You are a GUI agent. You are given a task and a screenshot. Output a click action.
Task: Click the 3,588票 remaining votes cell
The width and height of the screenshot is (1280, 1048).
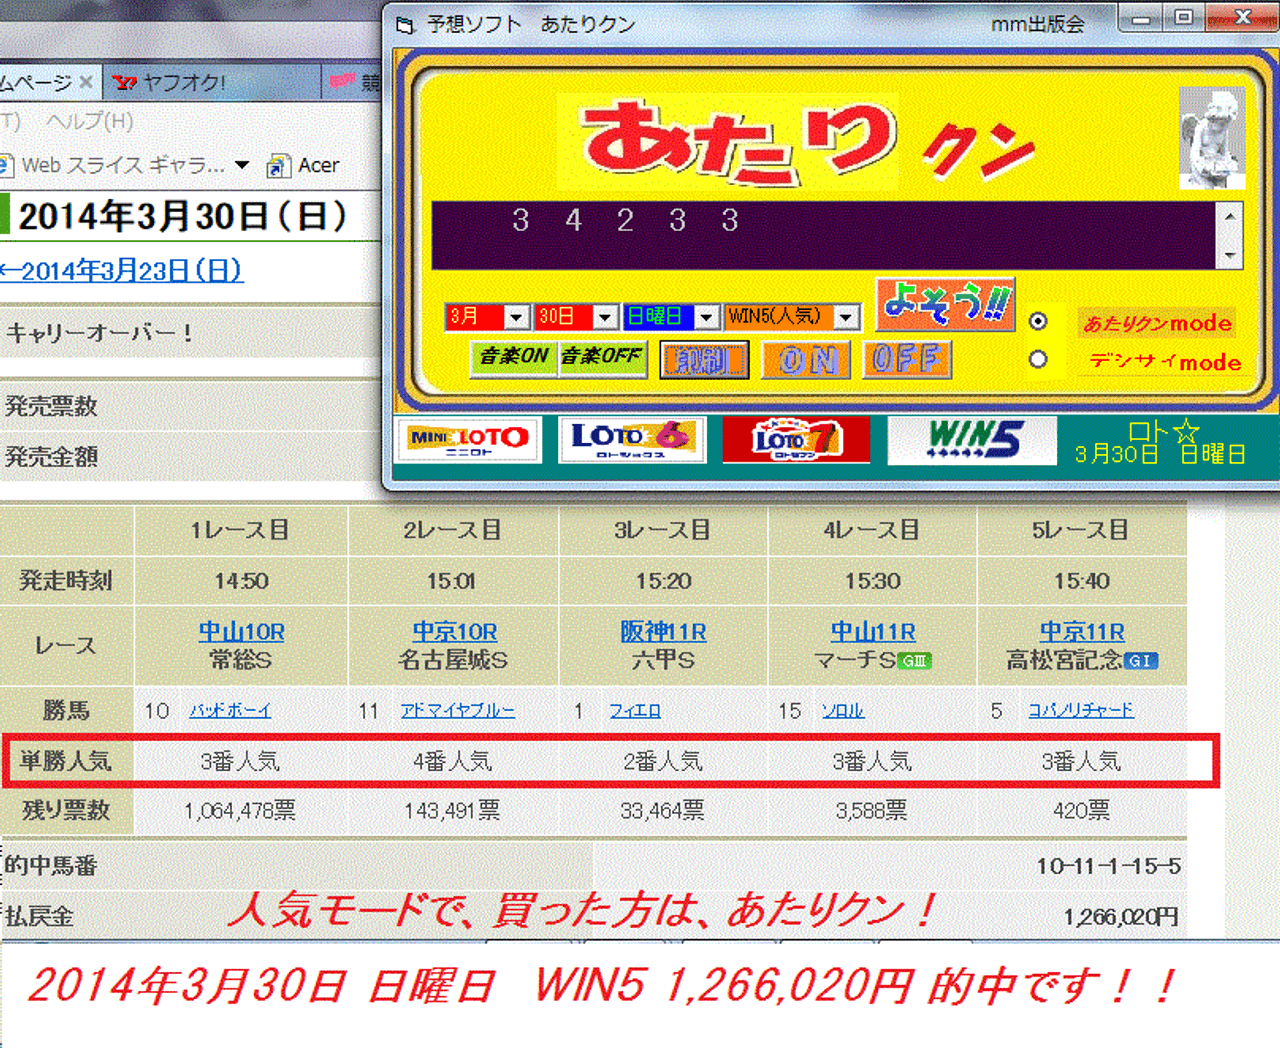point(872,811)
